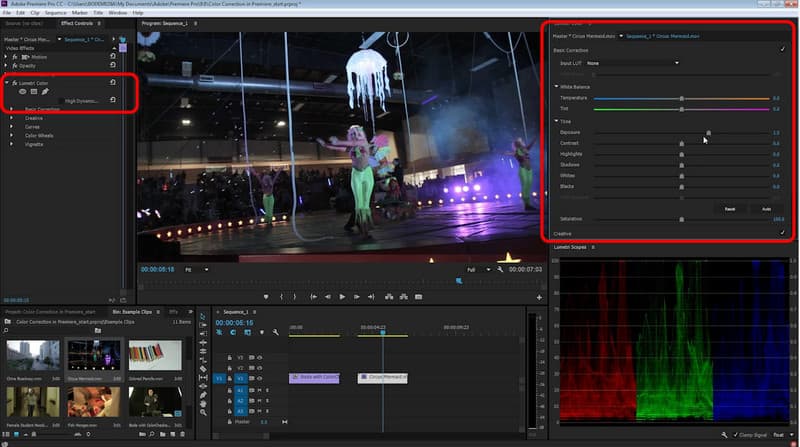
Task: Toggle V1 track eye visibility
Action: 258,378
